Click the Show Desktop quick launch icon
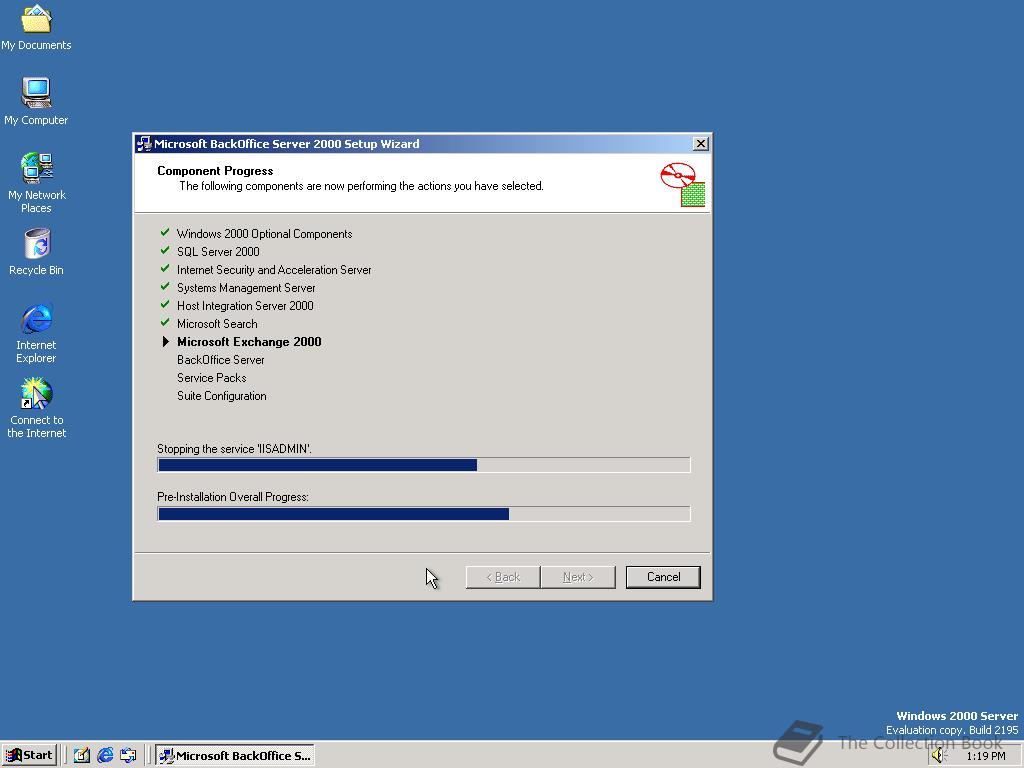The height and width of the screenshot is (768, 1024). click(x=82, y=756)
